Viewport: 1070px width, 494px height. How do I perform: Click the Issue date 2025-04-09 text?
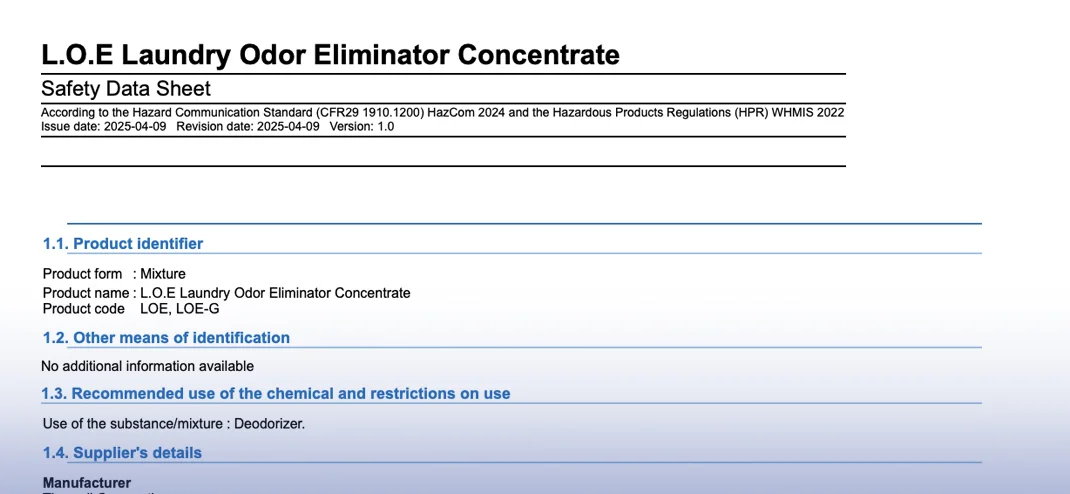104,127
